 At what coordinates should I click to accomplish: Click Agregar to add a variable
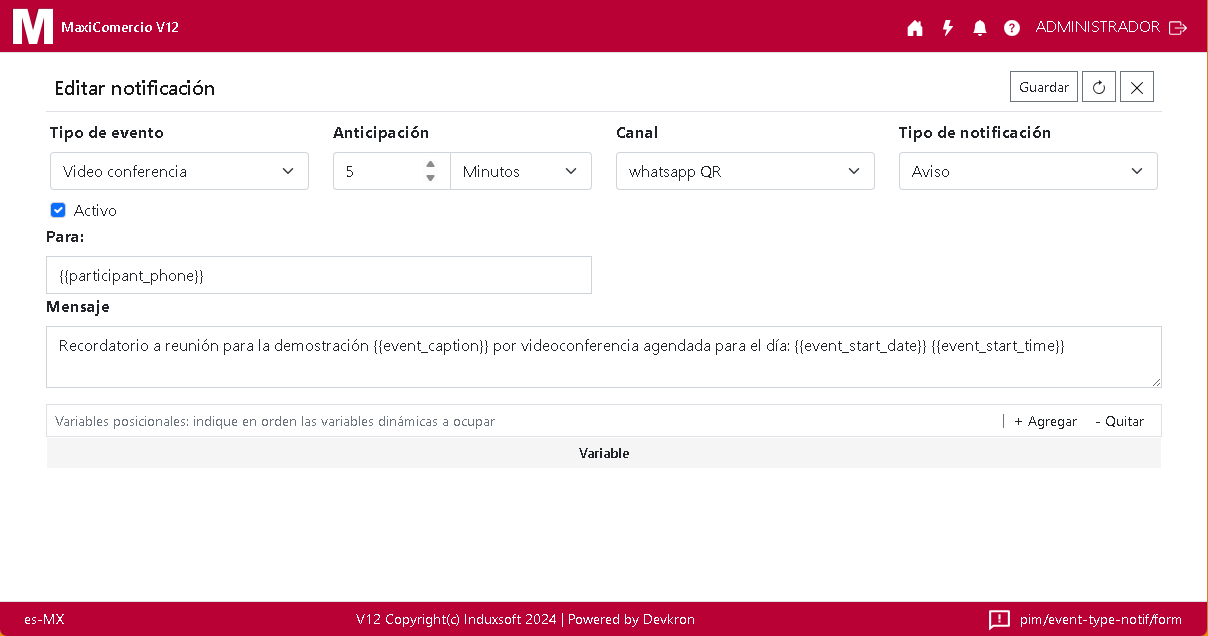[1045, 421]
